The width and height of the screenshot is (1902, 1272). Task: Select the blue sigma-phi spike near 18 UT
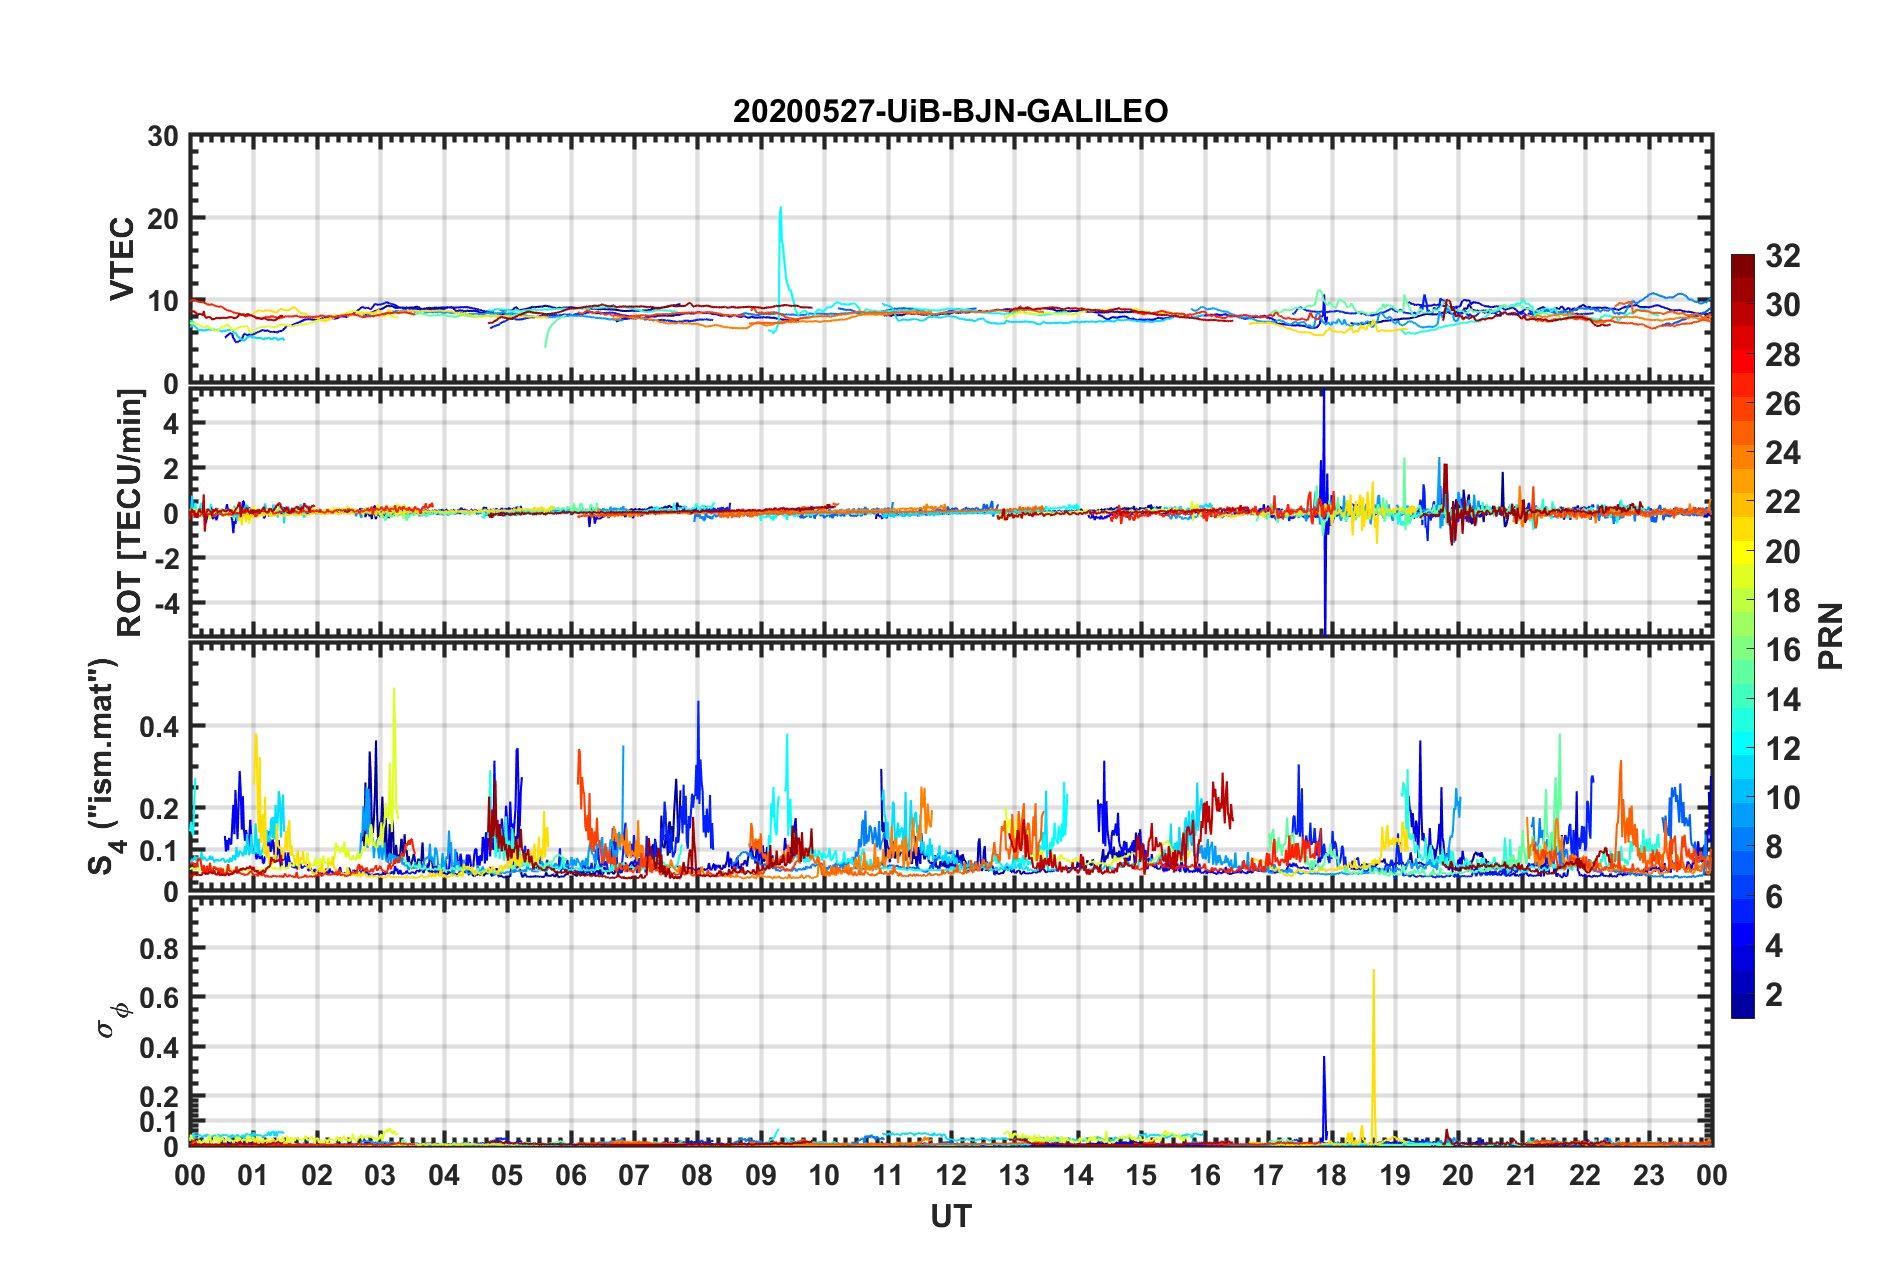pos(1324,1098)
